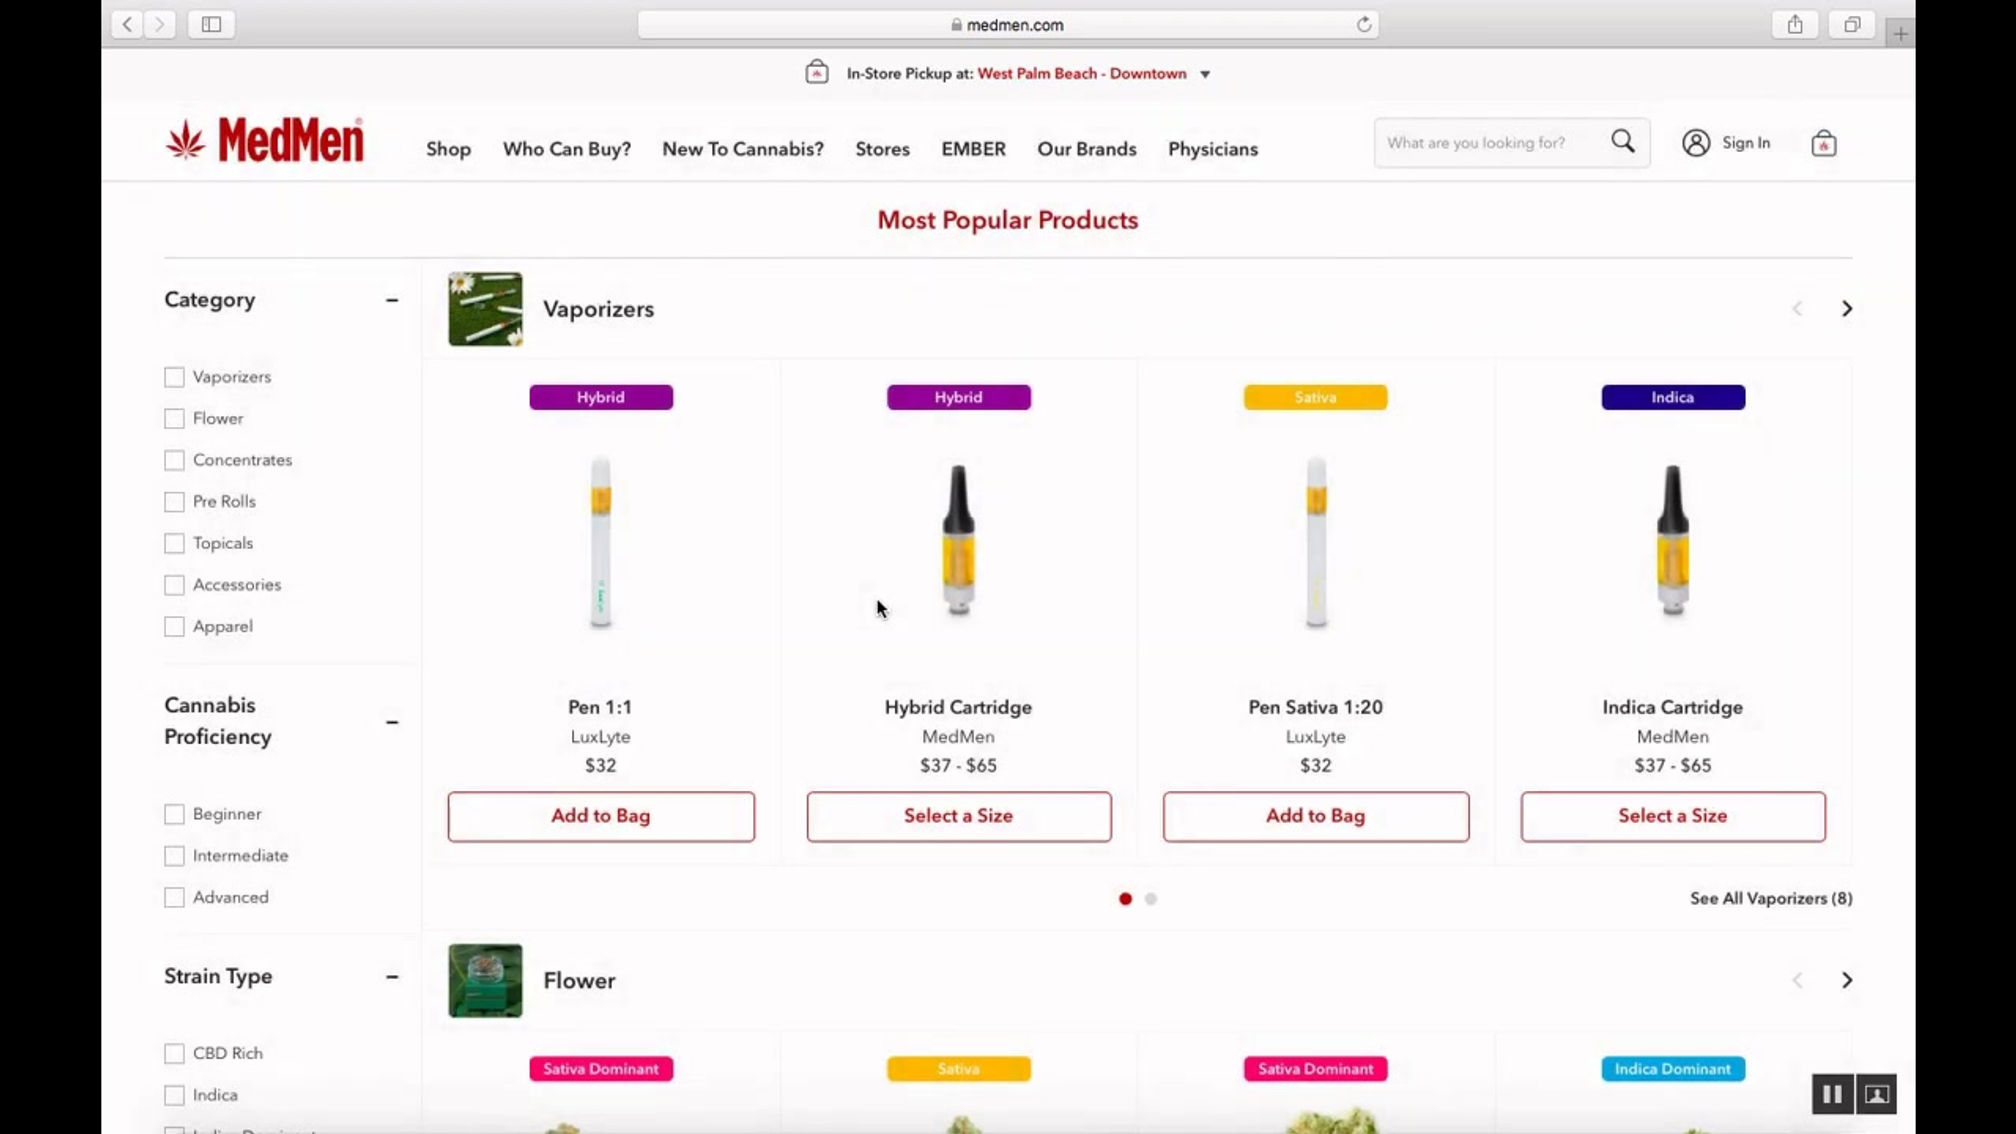
Task: Check the Indica strain filter
Action: pyautogui.click(x=174, y=1095)
